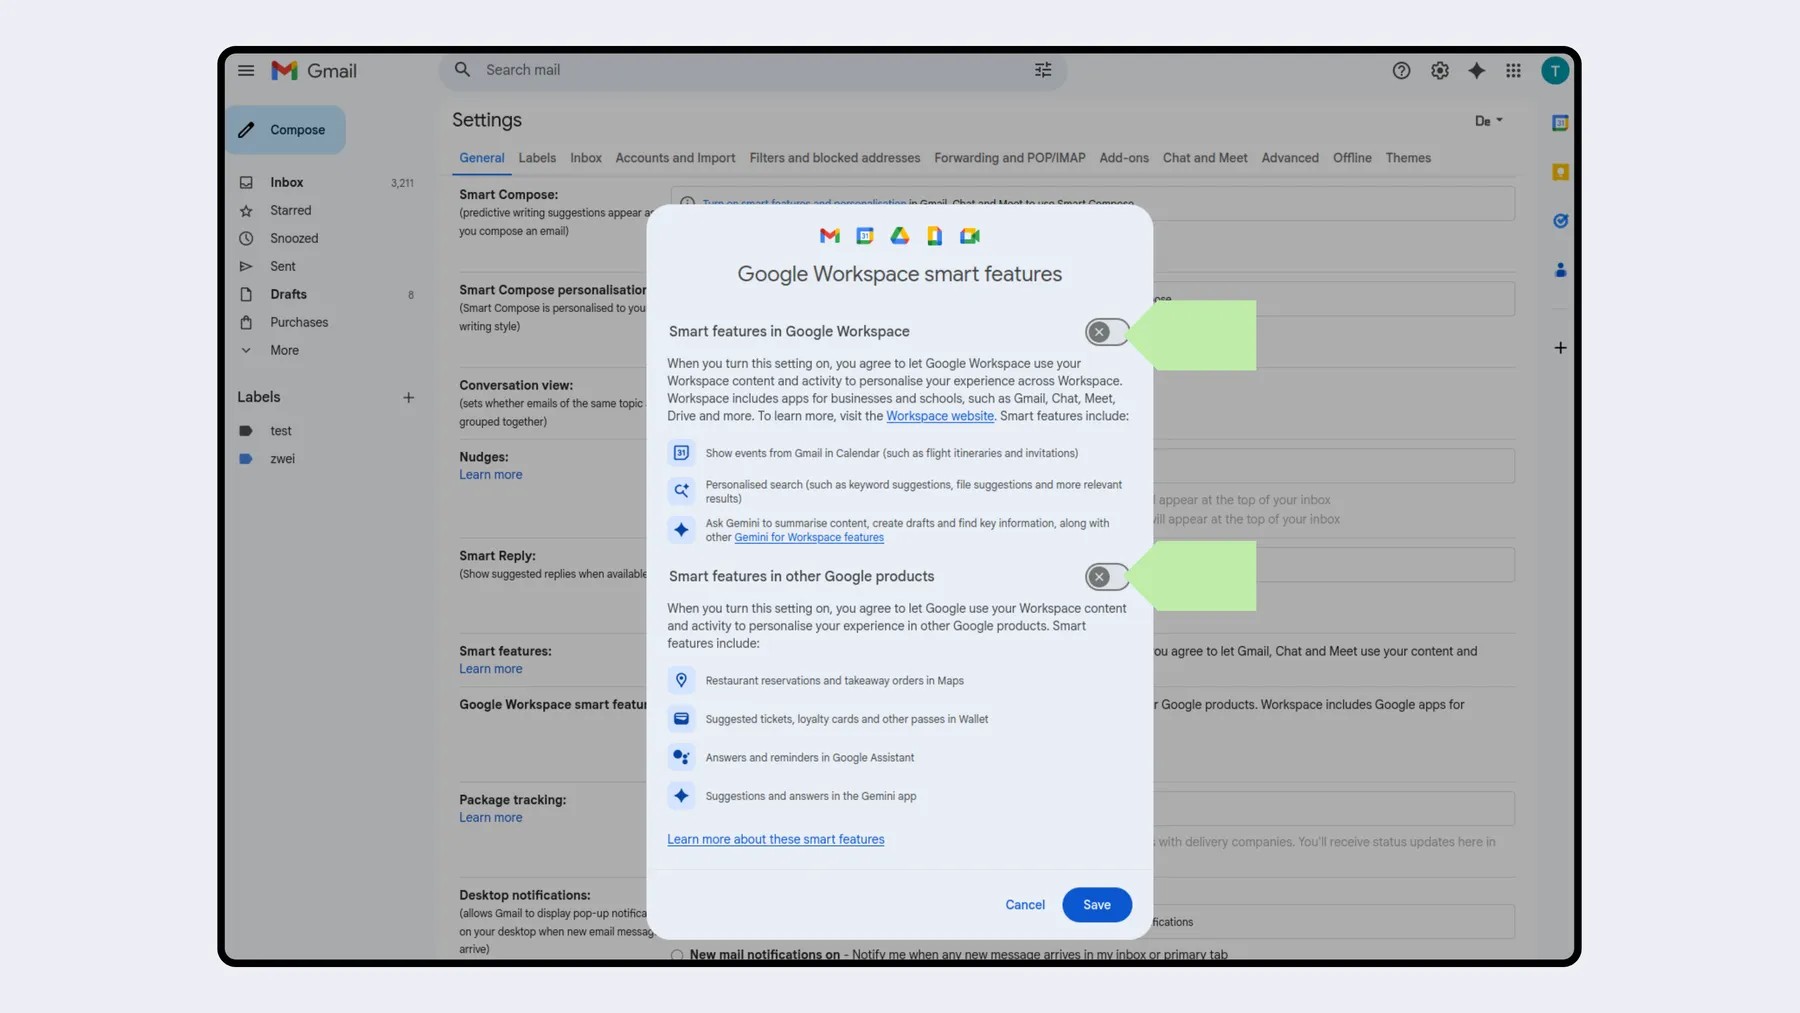Open Filters and blocked addresses tab
The height and width of the screenshot is (1013, 1800).
tap(835, 158)
